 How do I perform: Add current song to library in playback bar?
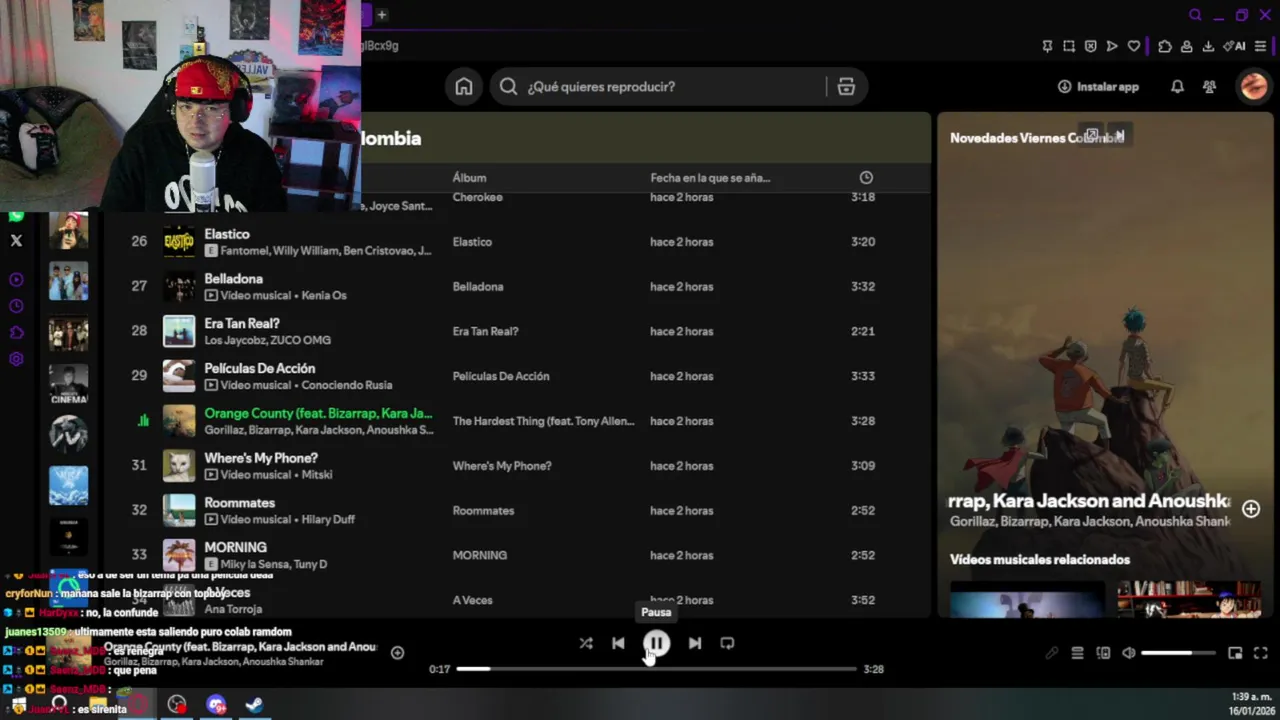[x=397, y=653]
